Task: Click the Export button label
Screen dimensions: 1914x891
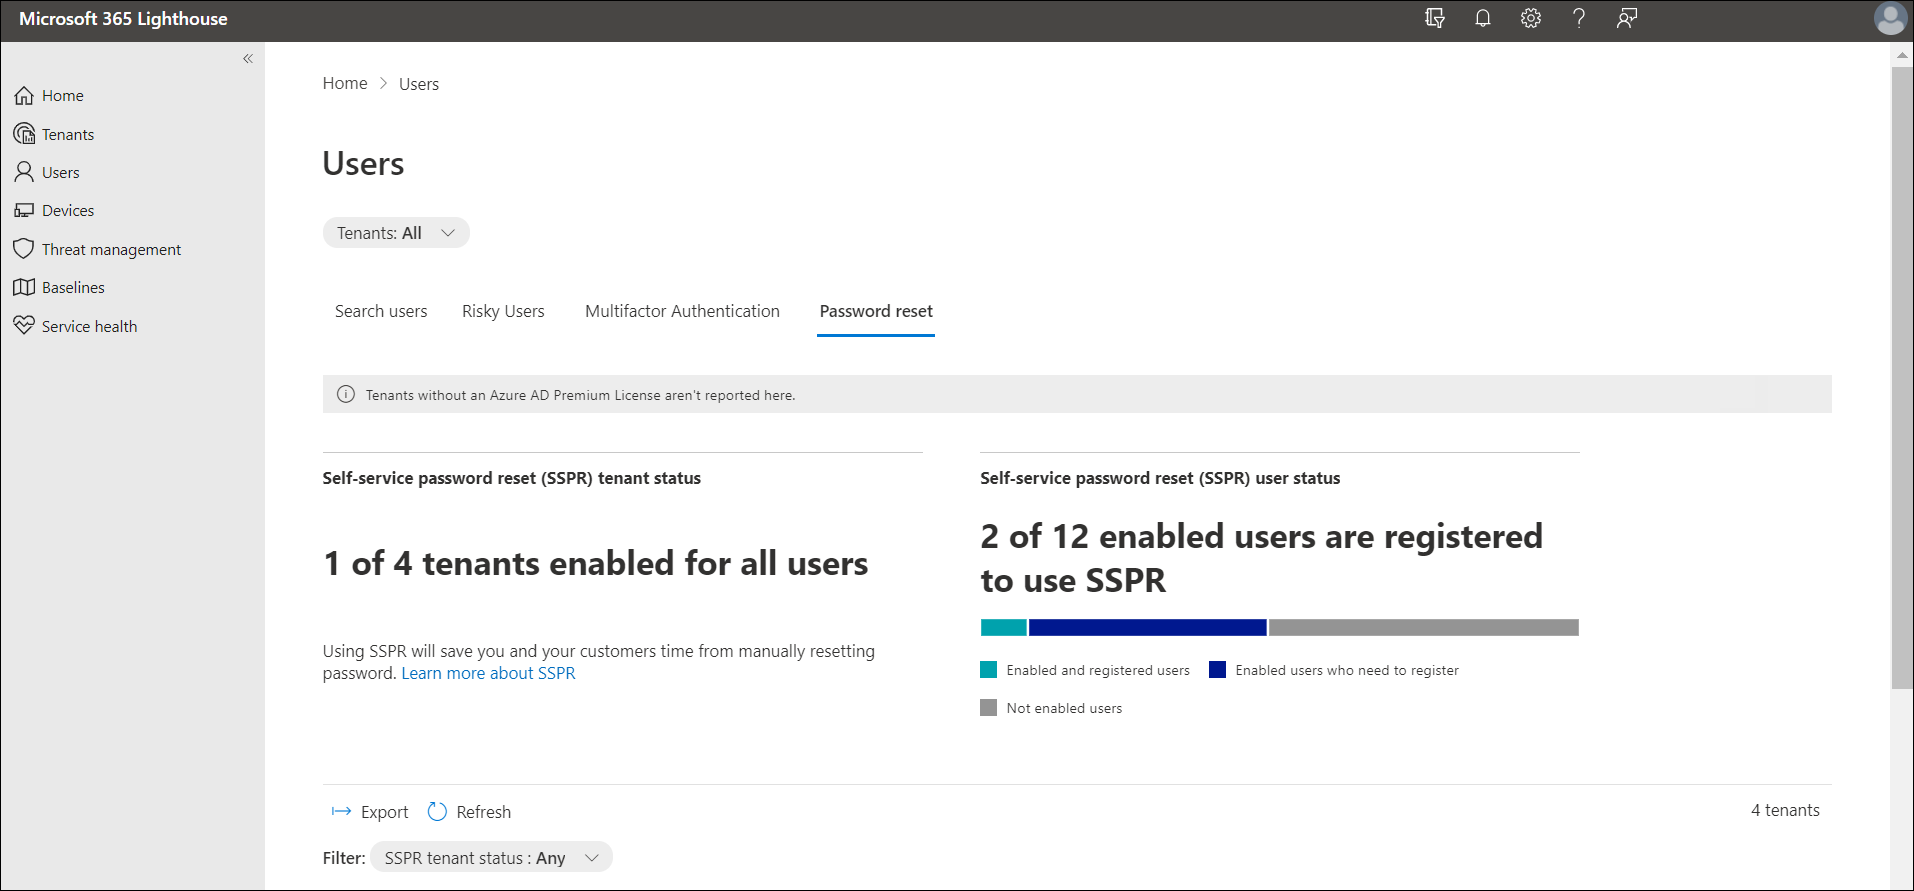Action: [385, 812]
